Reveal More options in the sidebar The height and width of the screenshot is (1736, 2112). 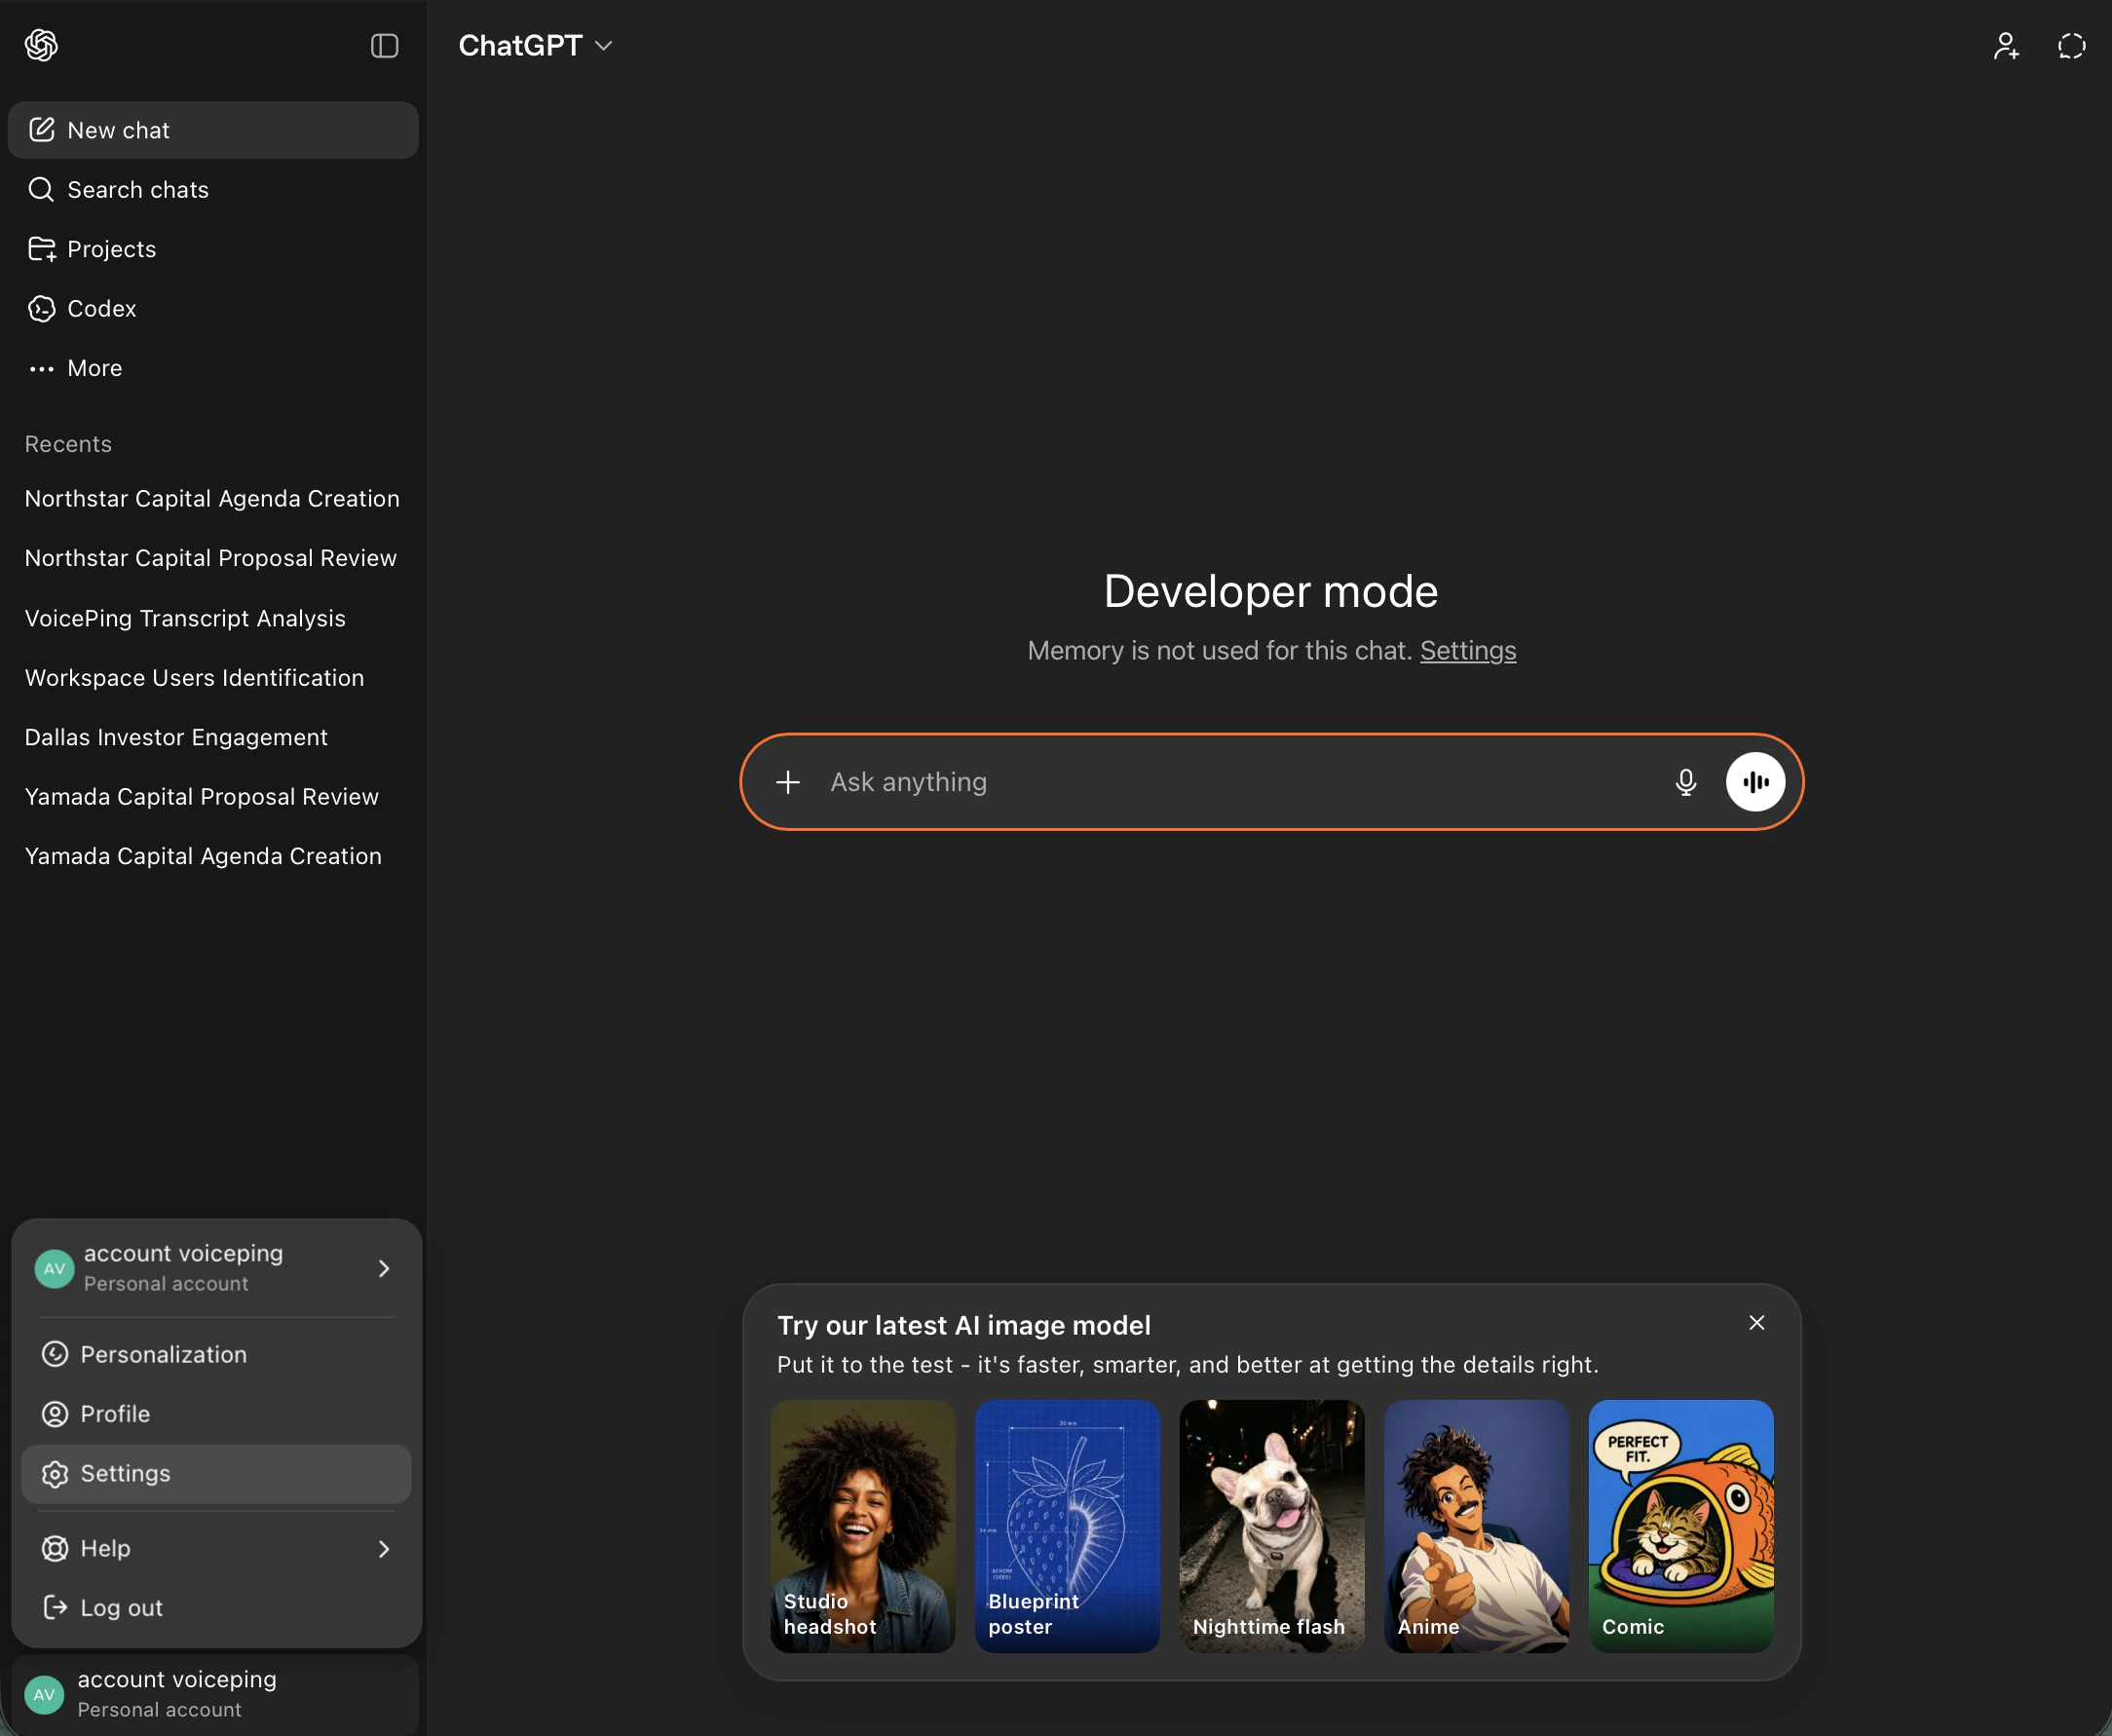click(93, 368)
